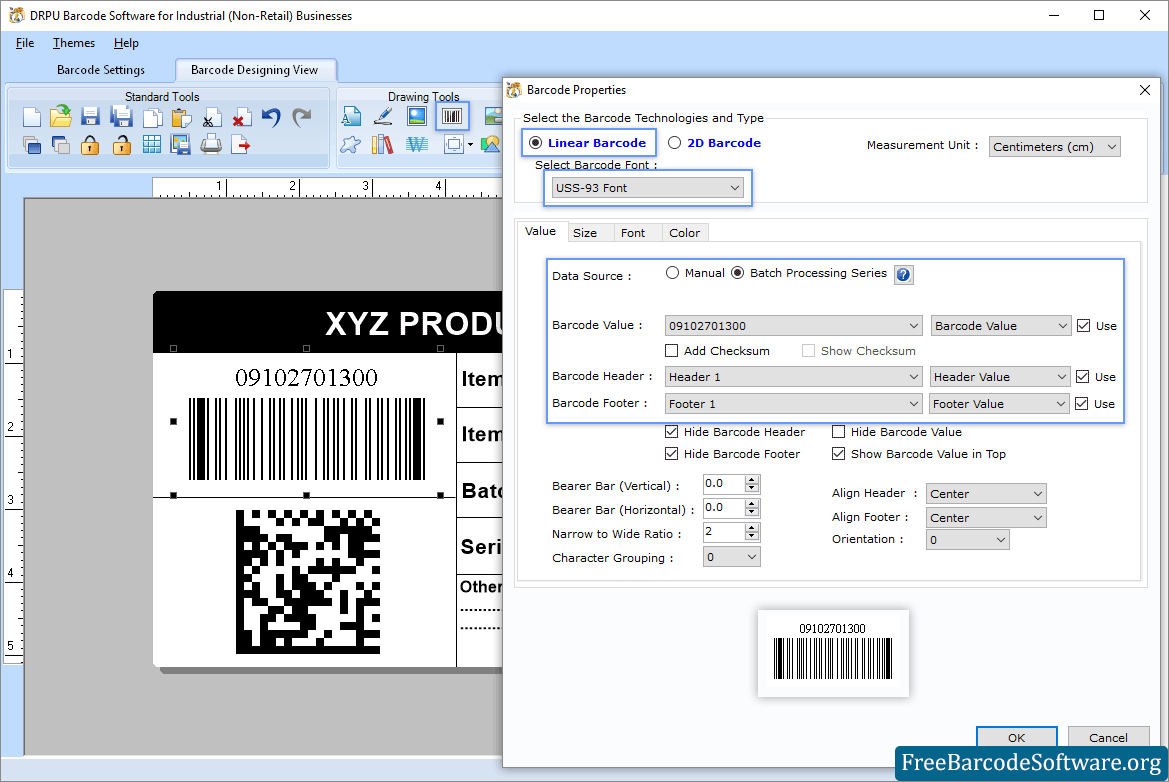Open the Select Barcode Font dropdown
1169x782 pixels.
(x=648, y=188)
